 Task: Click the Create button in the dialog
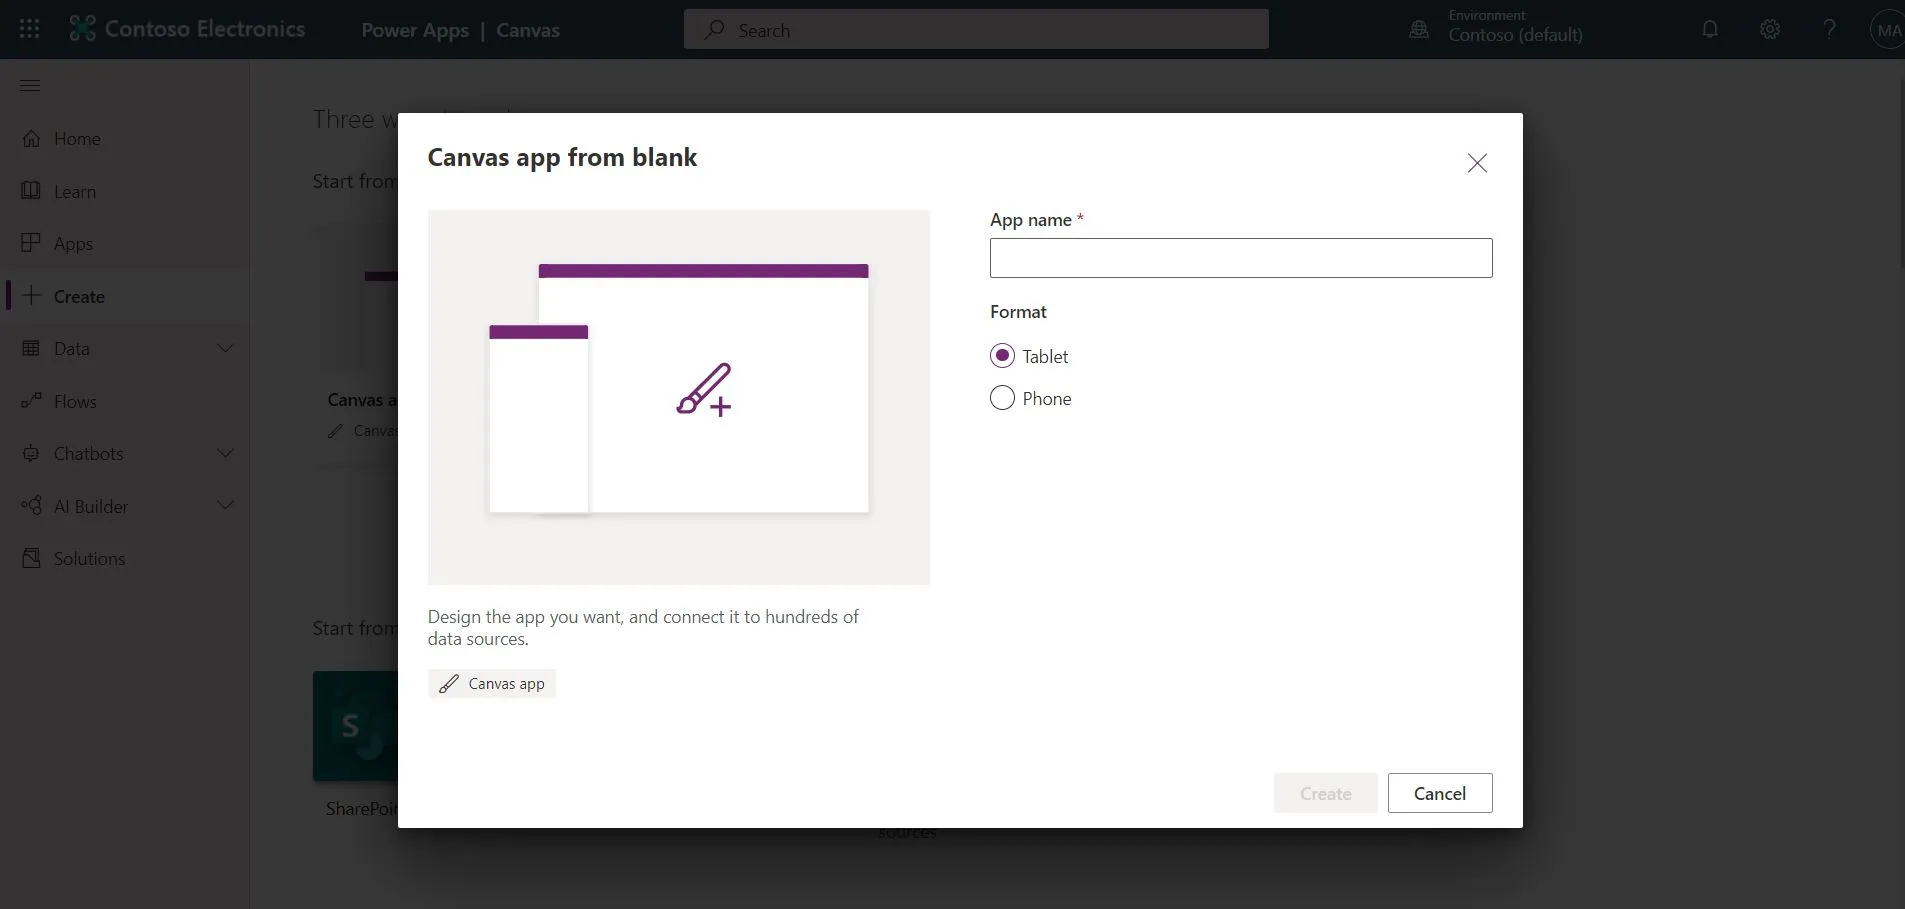(x=1324, y=792)
